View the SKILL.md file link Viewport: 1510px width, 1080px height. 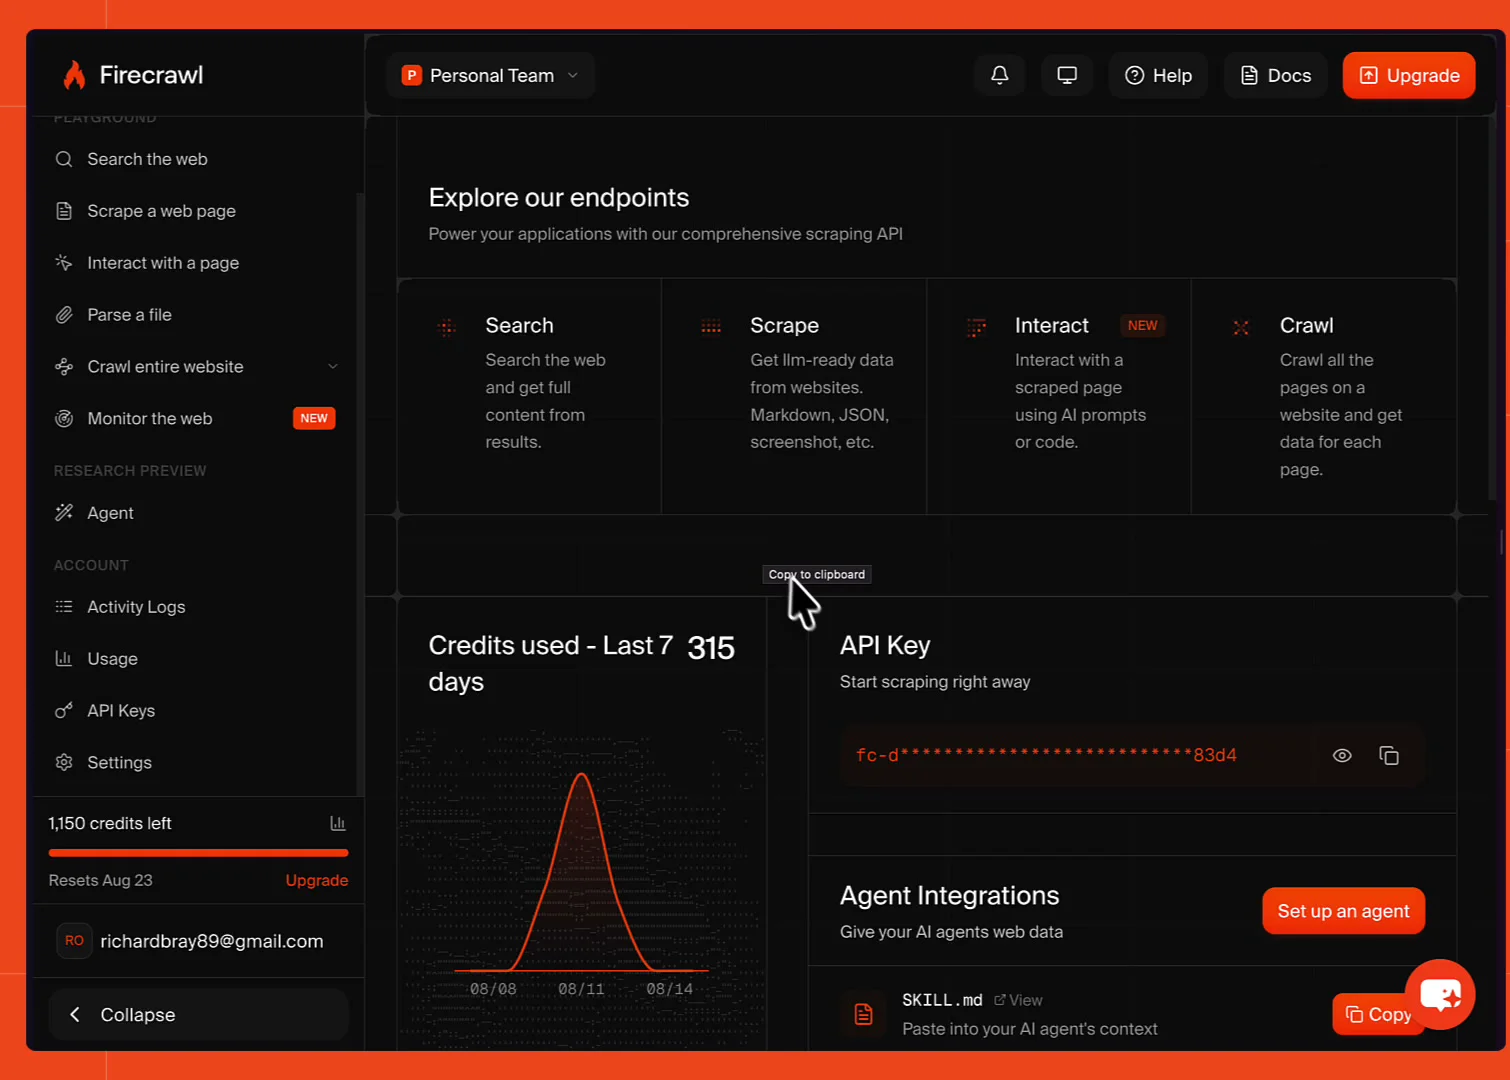tap(1018, 1000)
